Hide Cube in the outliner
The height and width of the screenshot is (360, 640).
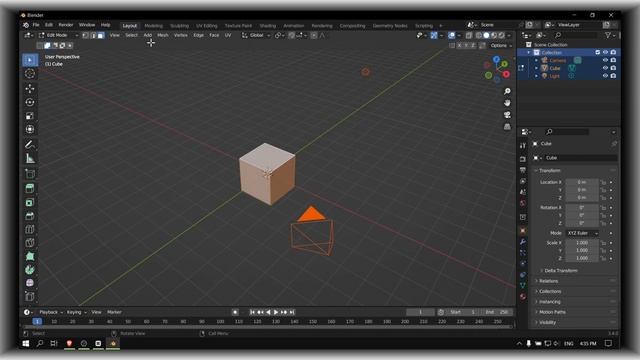pos(605,68)
